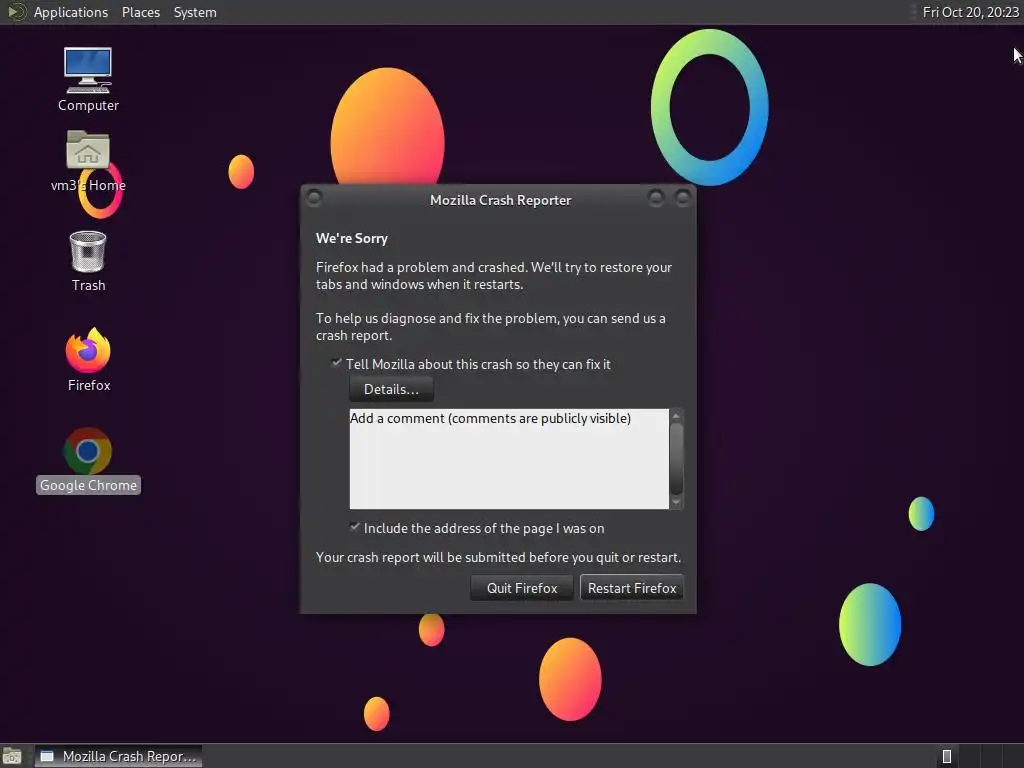The width and height of the screenshot is (1024, 768).
Task: Select the Trash desktop icon
Action: pyautogui.click(x=88, y=261)
